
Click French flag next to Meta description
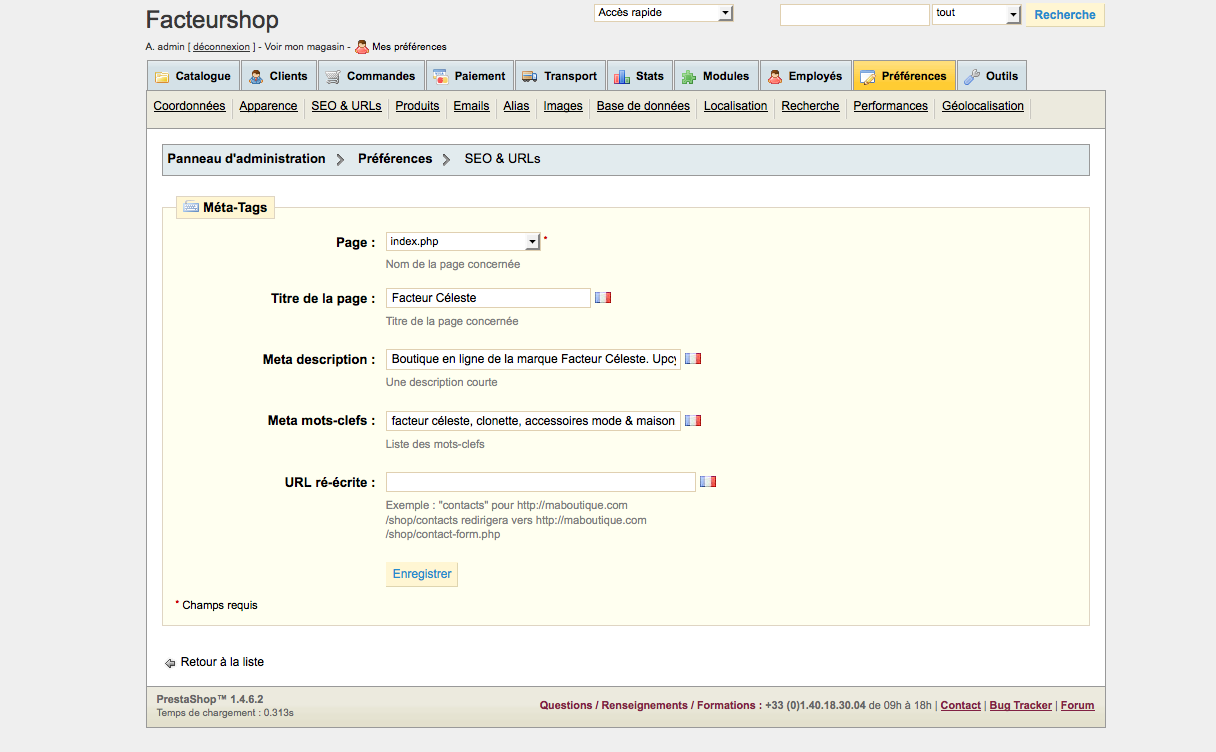tap(693, 359)
